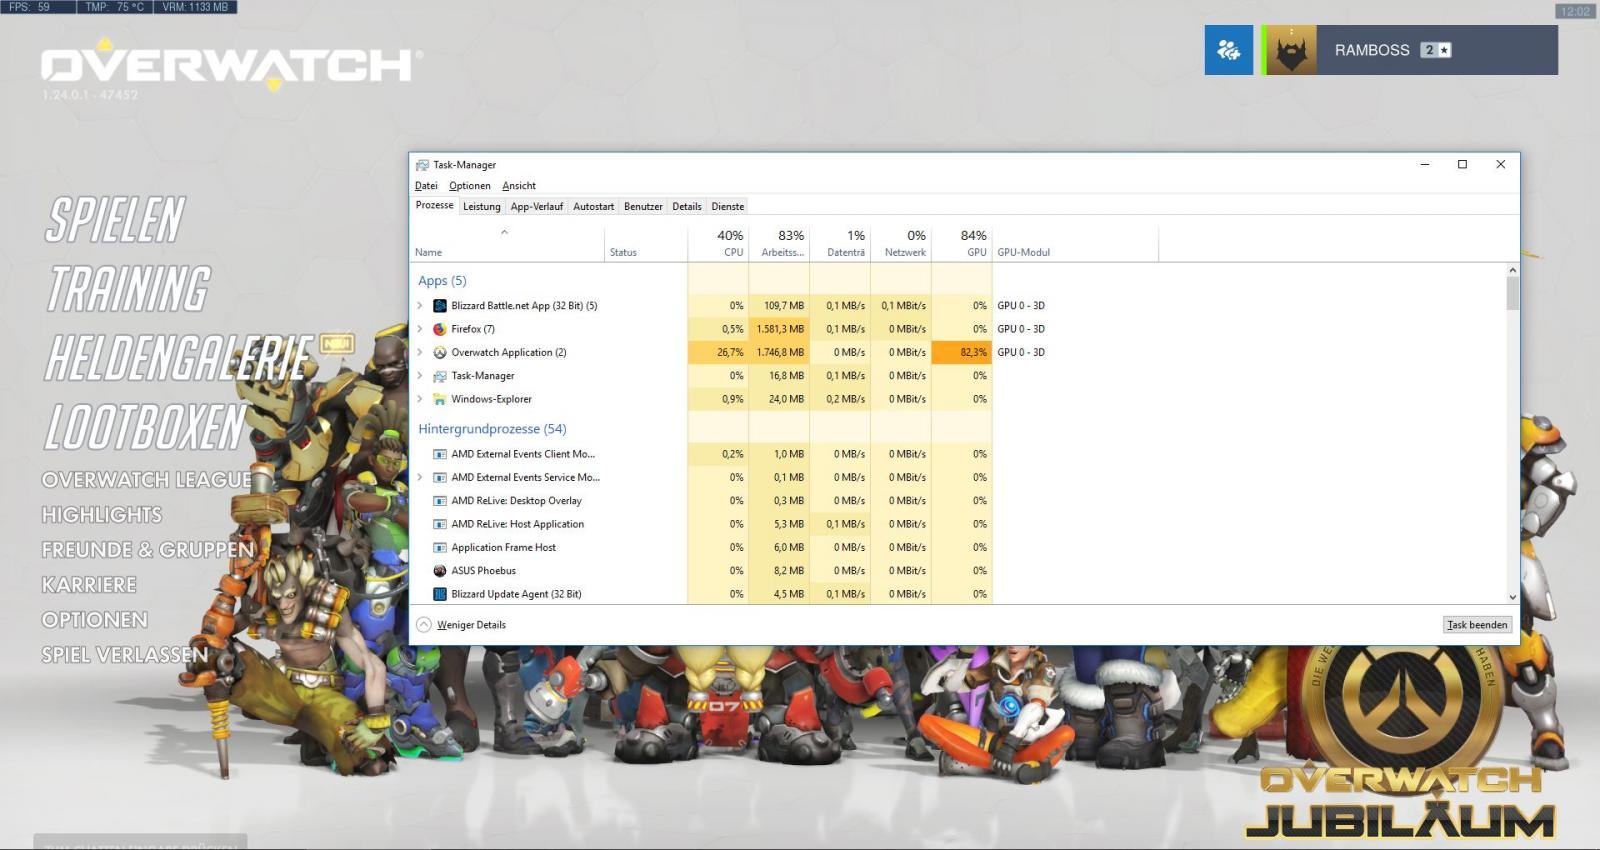This screenshot has height=850, width=1600.
Task: Click the AMD ReLive Desktop Overlay icon
Action: [440, 501]
